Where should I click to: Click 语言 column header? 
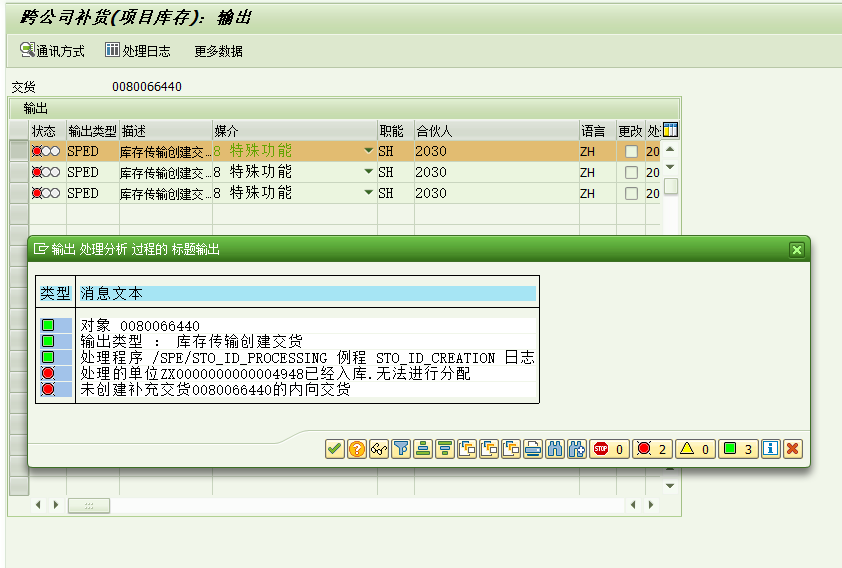click(x=598, y=131)
